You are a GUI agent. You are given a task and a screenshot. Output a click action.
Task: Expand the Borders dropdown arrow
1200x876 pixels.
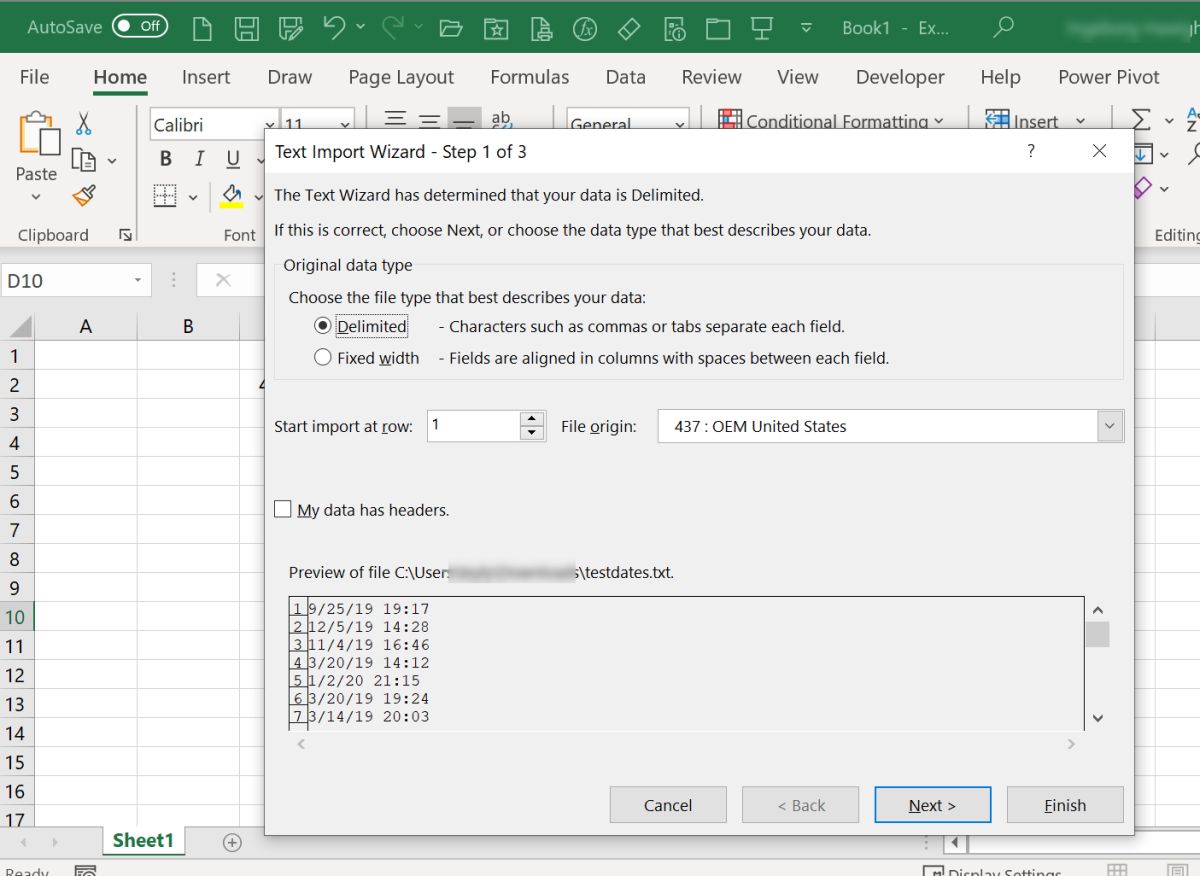(192, 197)
